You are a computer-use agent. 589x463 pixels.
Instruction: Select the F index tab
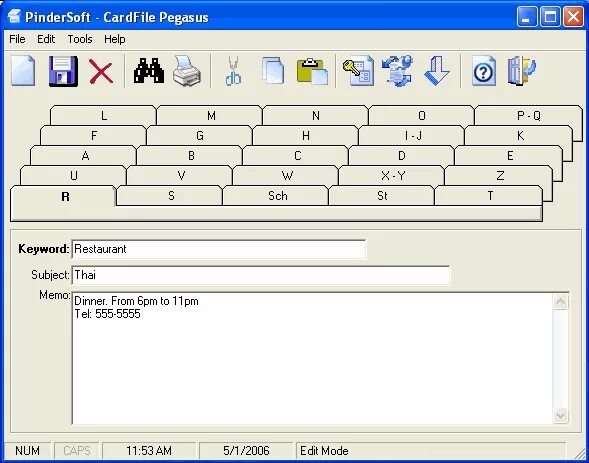[94, 136]
